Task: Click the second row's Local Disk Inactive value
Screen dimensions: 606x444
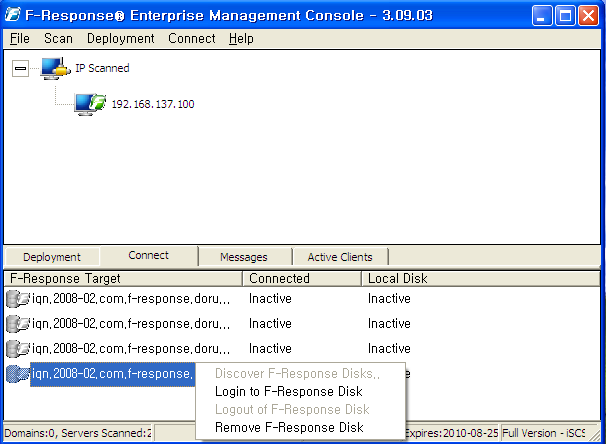Action: pos(389,324)
